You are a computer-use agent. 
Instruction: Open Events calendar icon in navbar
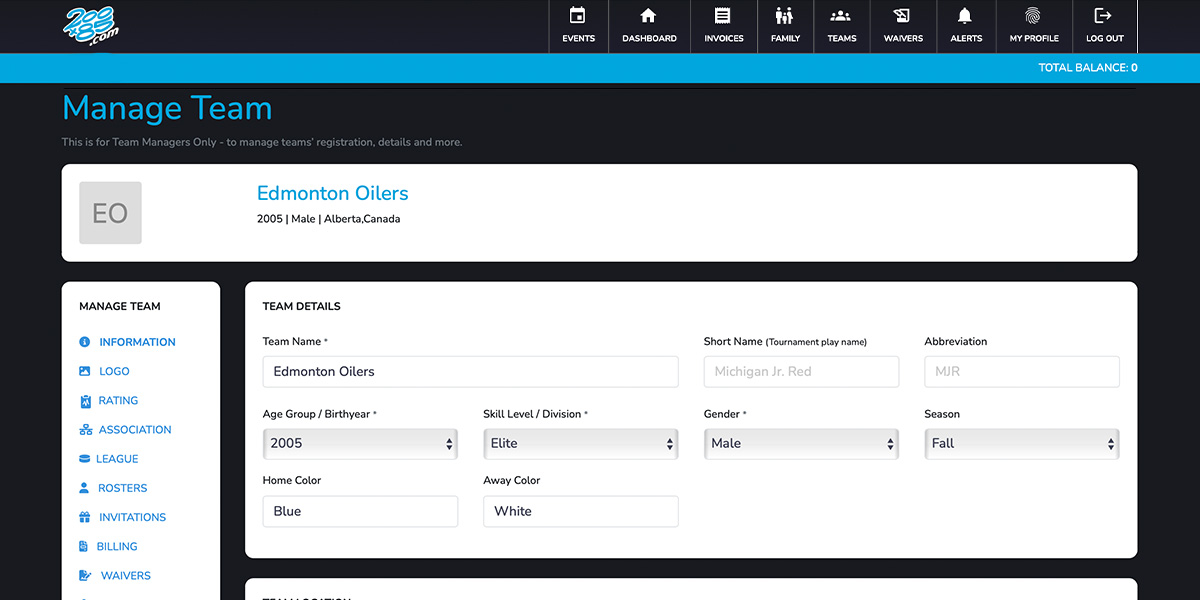click(578, 16)
